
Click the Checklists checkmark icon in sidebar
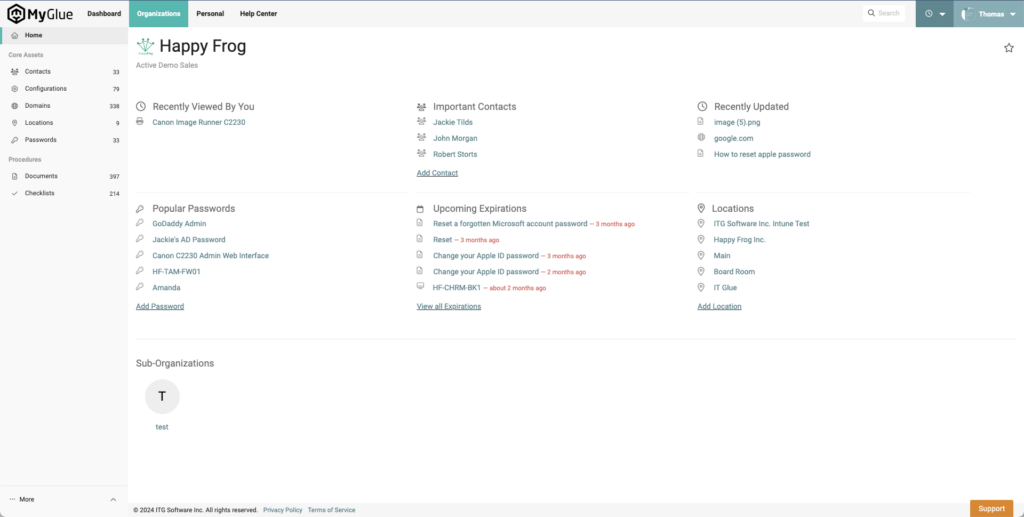[14, 193]
